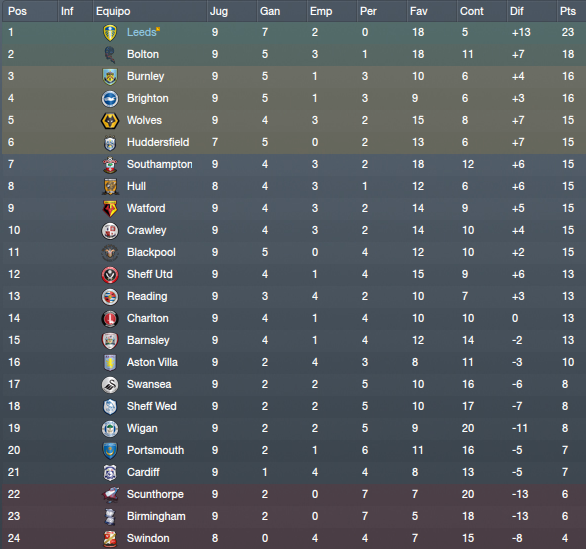586x549 pixels.
Task: Select the Charlton club badge
Action: 110,318
